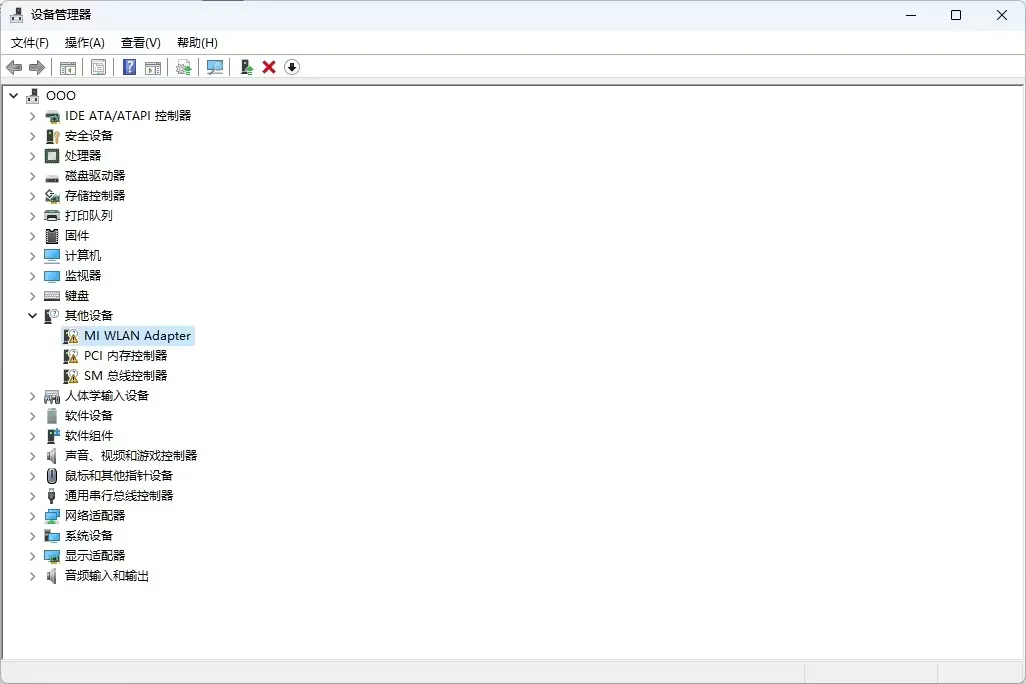Expand the 网络适配器 category
Viewport: 1026px width, 684px height.
click(x=32, y=516)
